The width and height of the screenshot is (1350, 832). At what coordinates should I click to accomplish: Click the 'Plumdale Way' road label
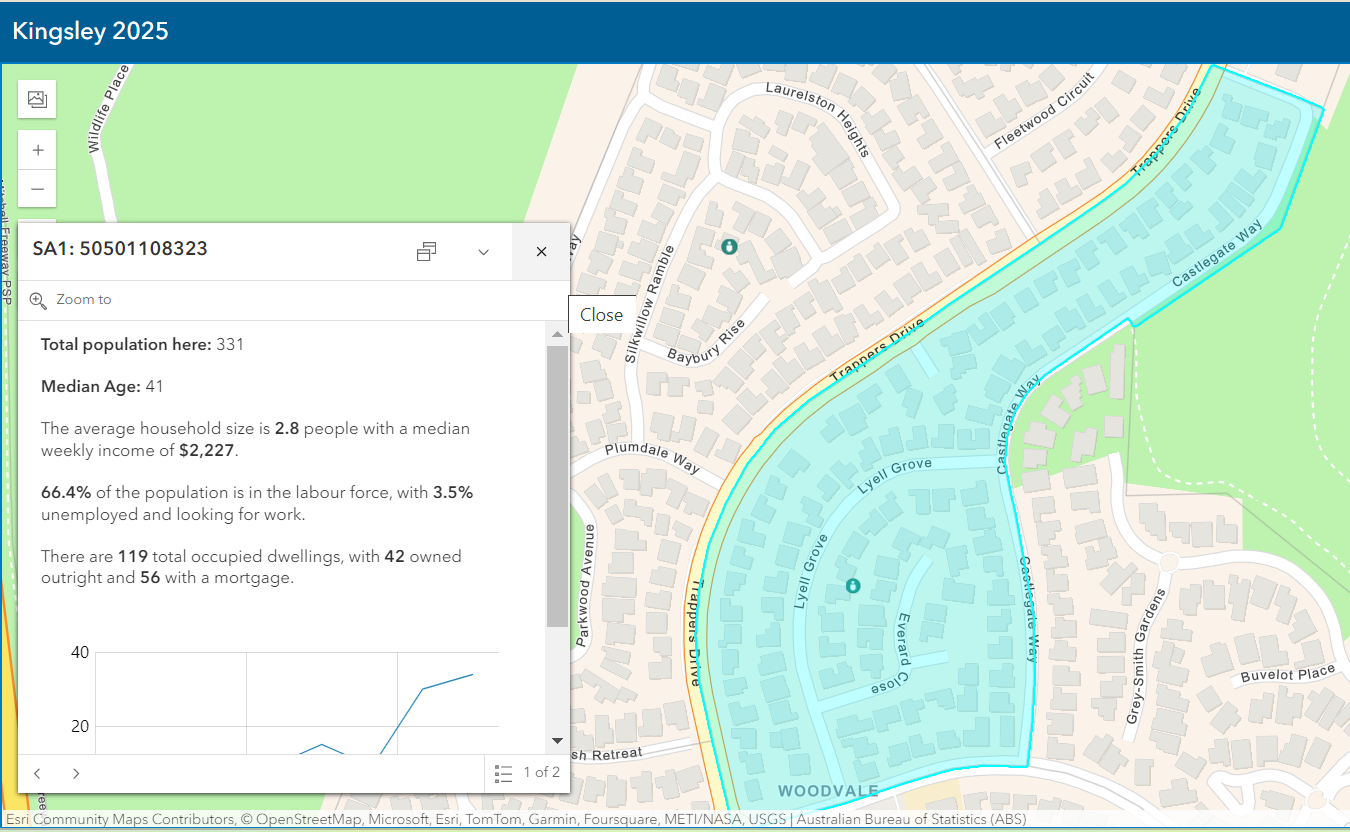pos(651,460)
